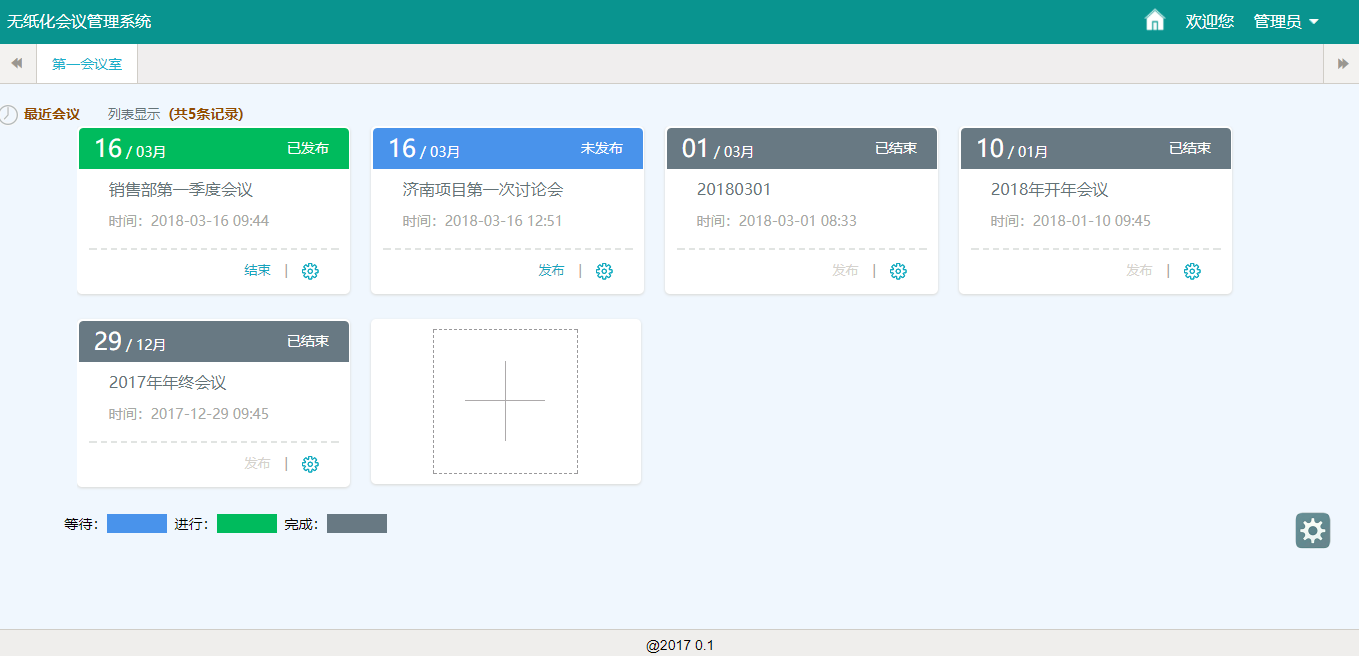1359x656 pixels.
Task: Click the large floating settings gear button
Action: point(1312,531)
